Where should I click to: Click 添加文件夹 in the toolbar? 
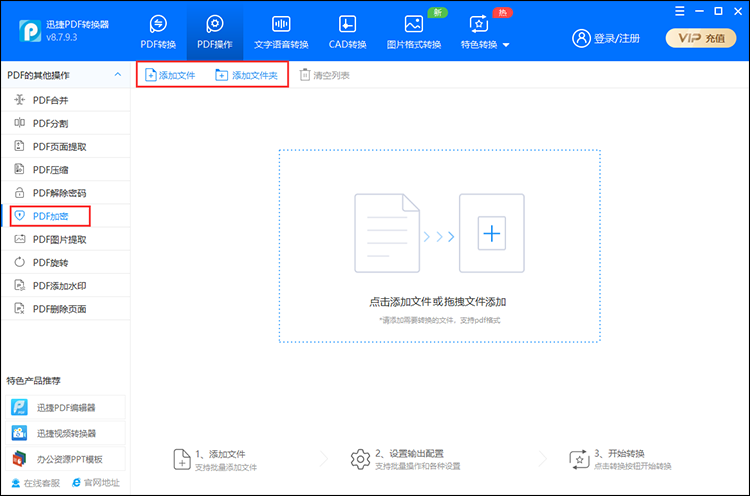pos(246,75)
